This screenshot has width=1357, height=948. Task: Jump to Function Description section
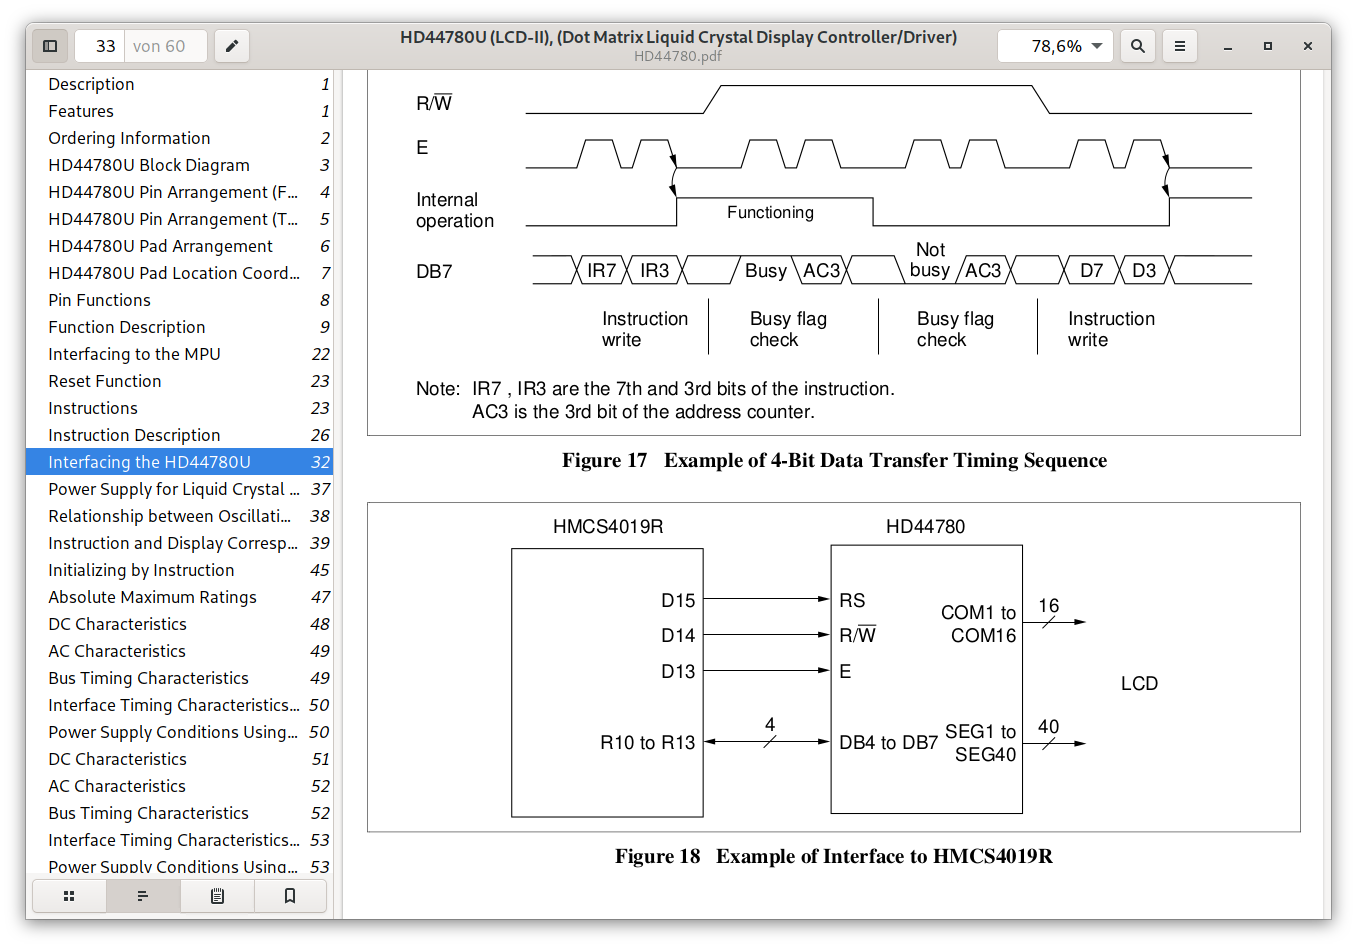tap(179, 327)
